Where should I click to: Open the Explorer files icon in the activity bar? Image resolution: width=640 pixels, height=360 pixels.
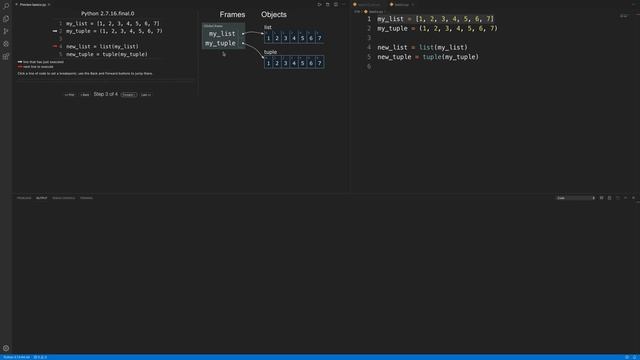[x=6, y=19]
